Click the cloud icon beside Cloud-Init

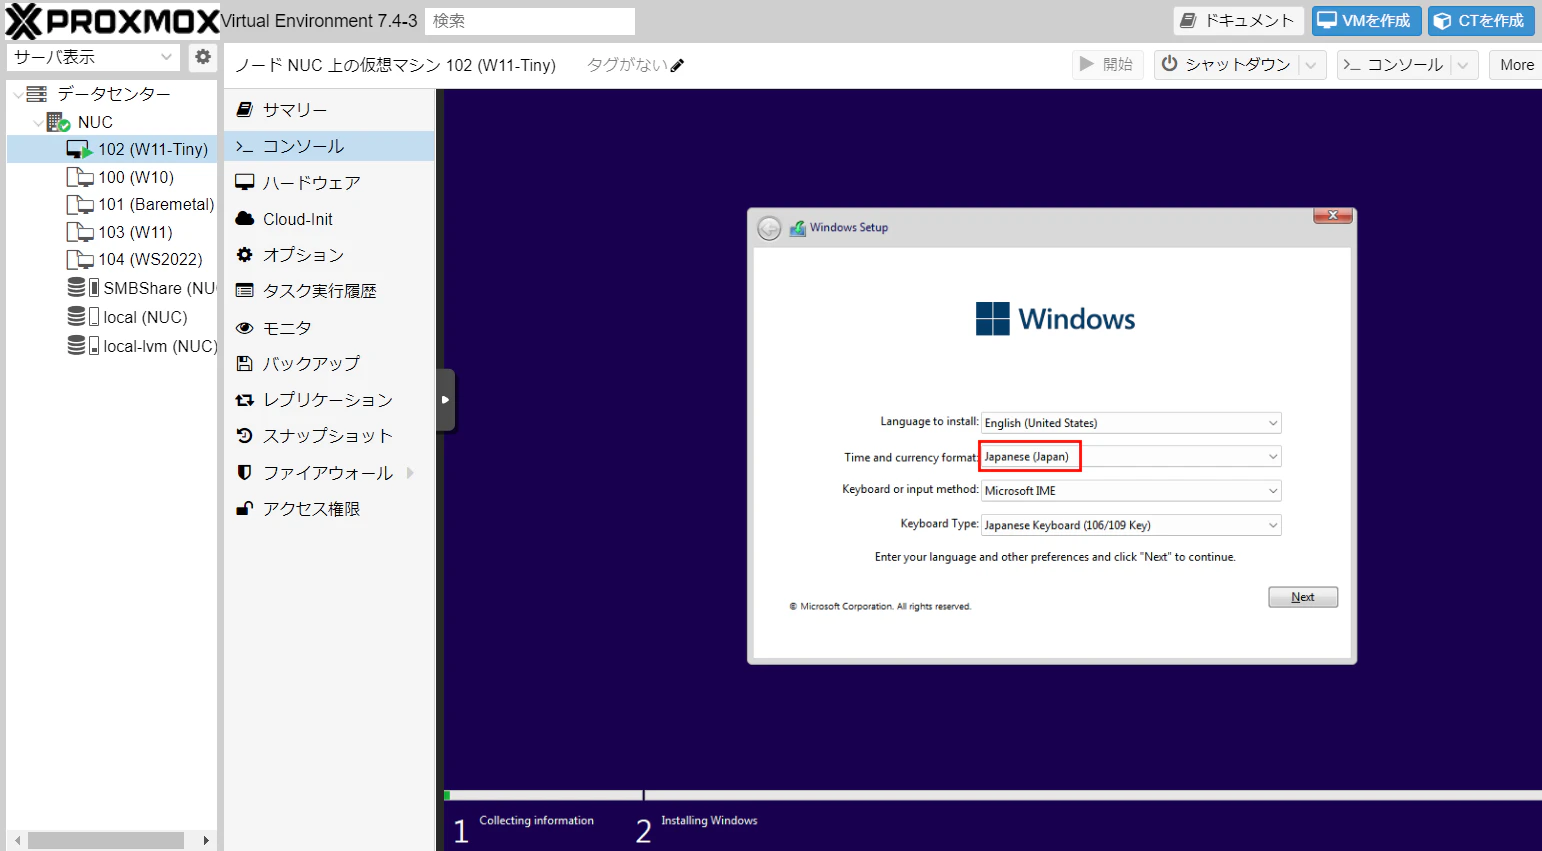pyautogui.click(x=244, y=219)
